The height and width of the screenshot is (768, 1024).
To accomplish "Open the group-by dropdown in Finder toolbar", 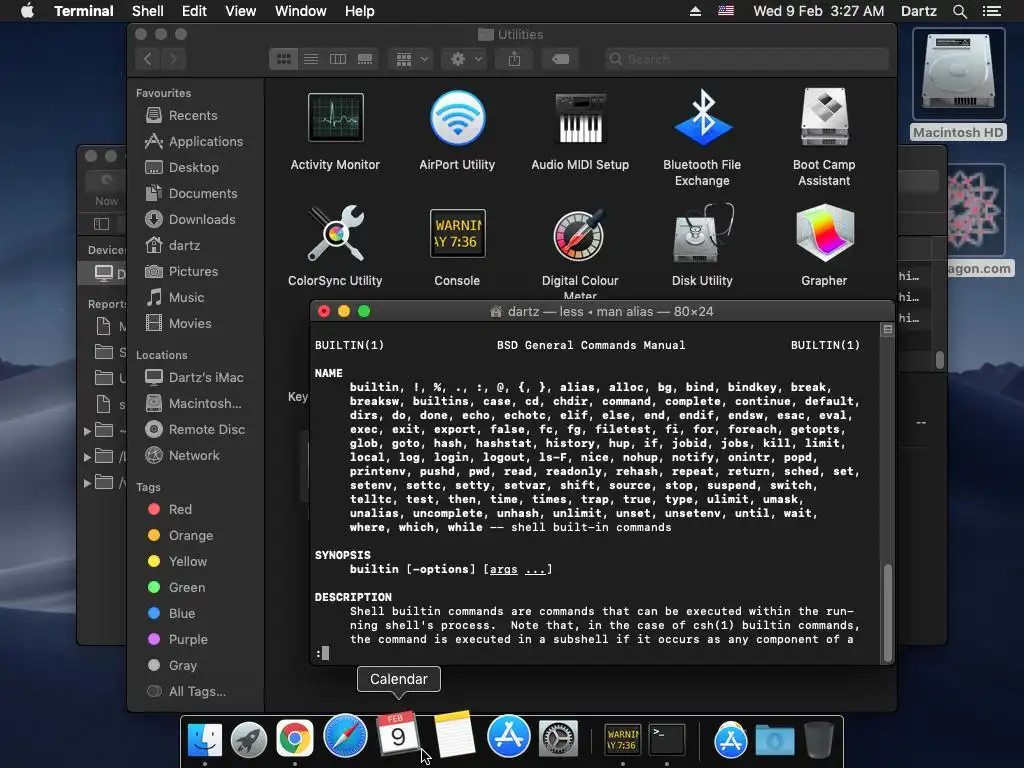I will [411, 59].
